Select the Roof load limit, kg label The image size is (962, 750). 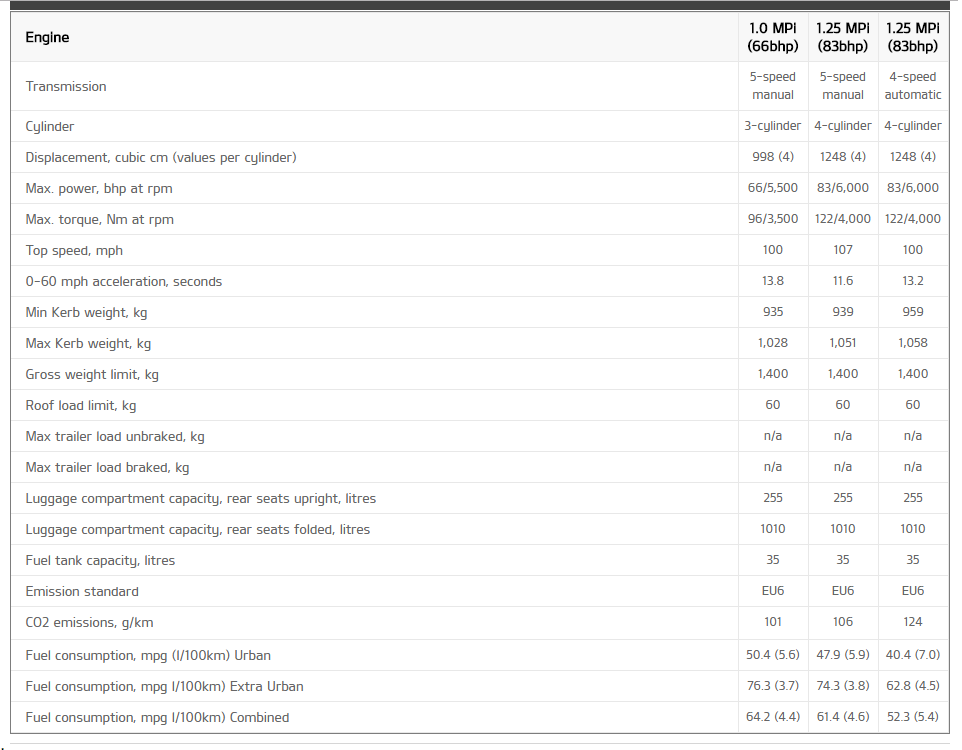pos(80,406)
